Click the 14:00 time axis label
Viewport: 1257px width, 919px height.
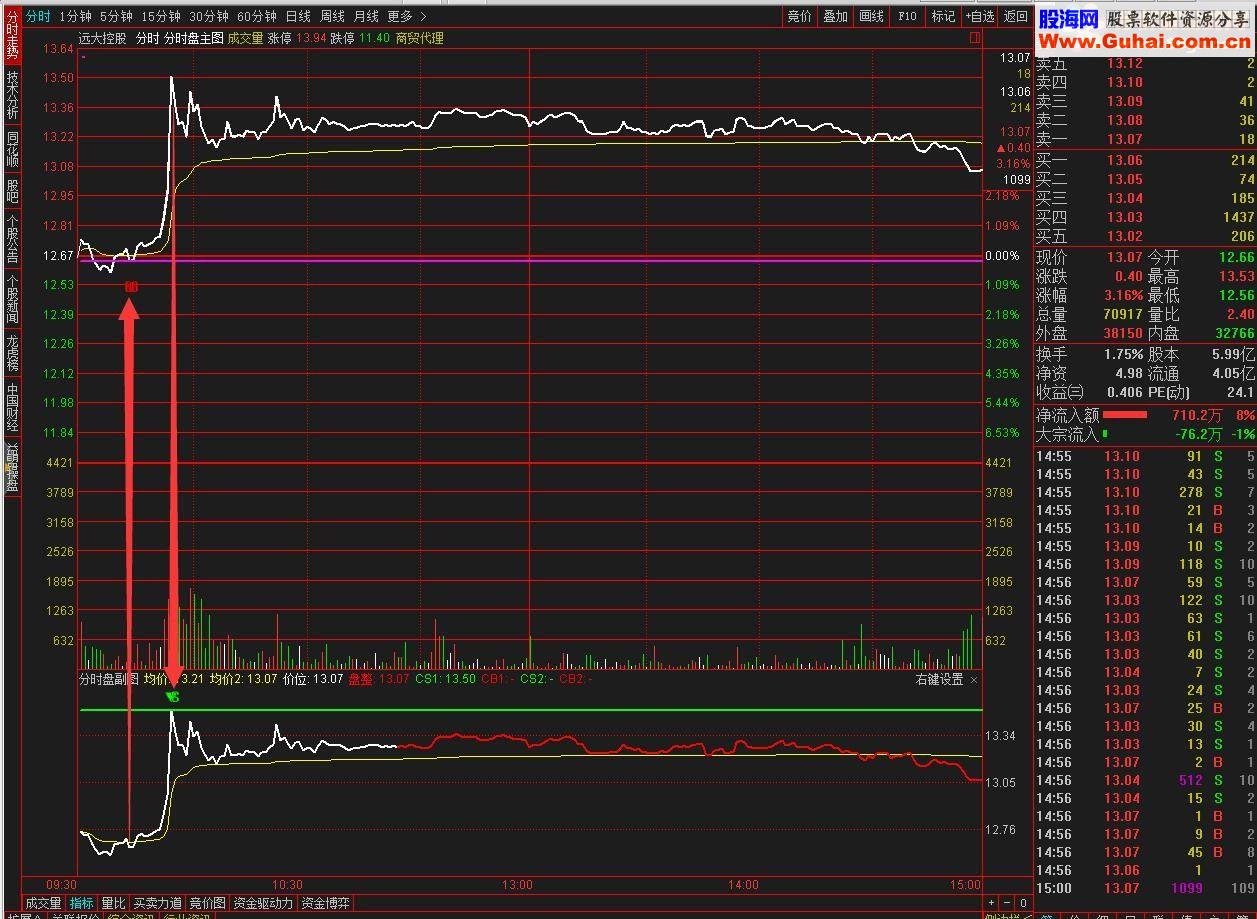click(x=743, y=884)
